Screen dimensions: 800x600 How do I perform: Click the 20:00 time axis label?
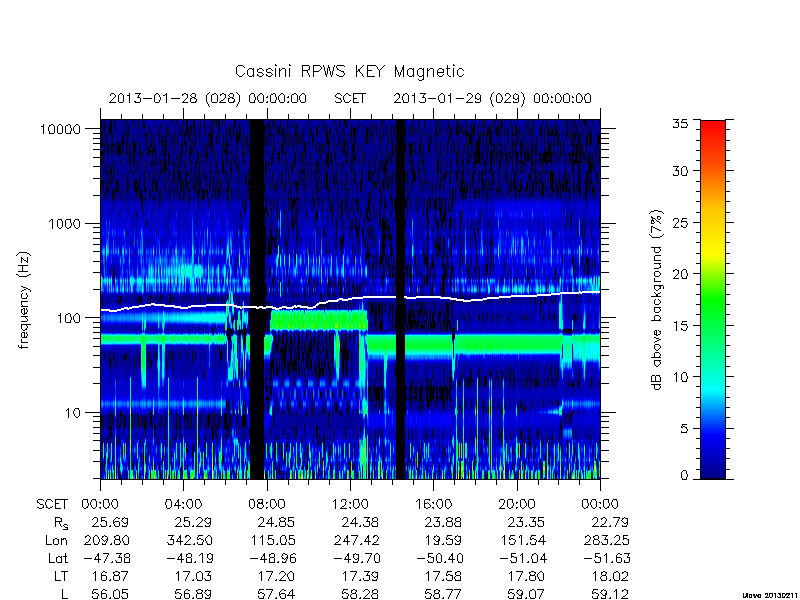517,505
